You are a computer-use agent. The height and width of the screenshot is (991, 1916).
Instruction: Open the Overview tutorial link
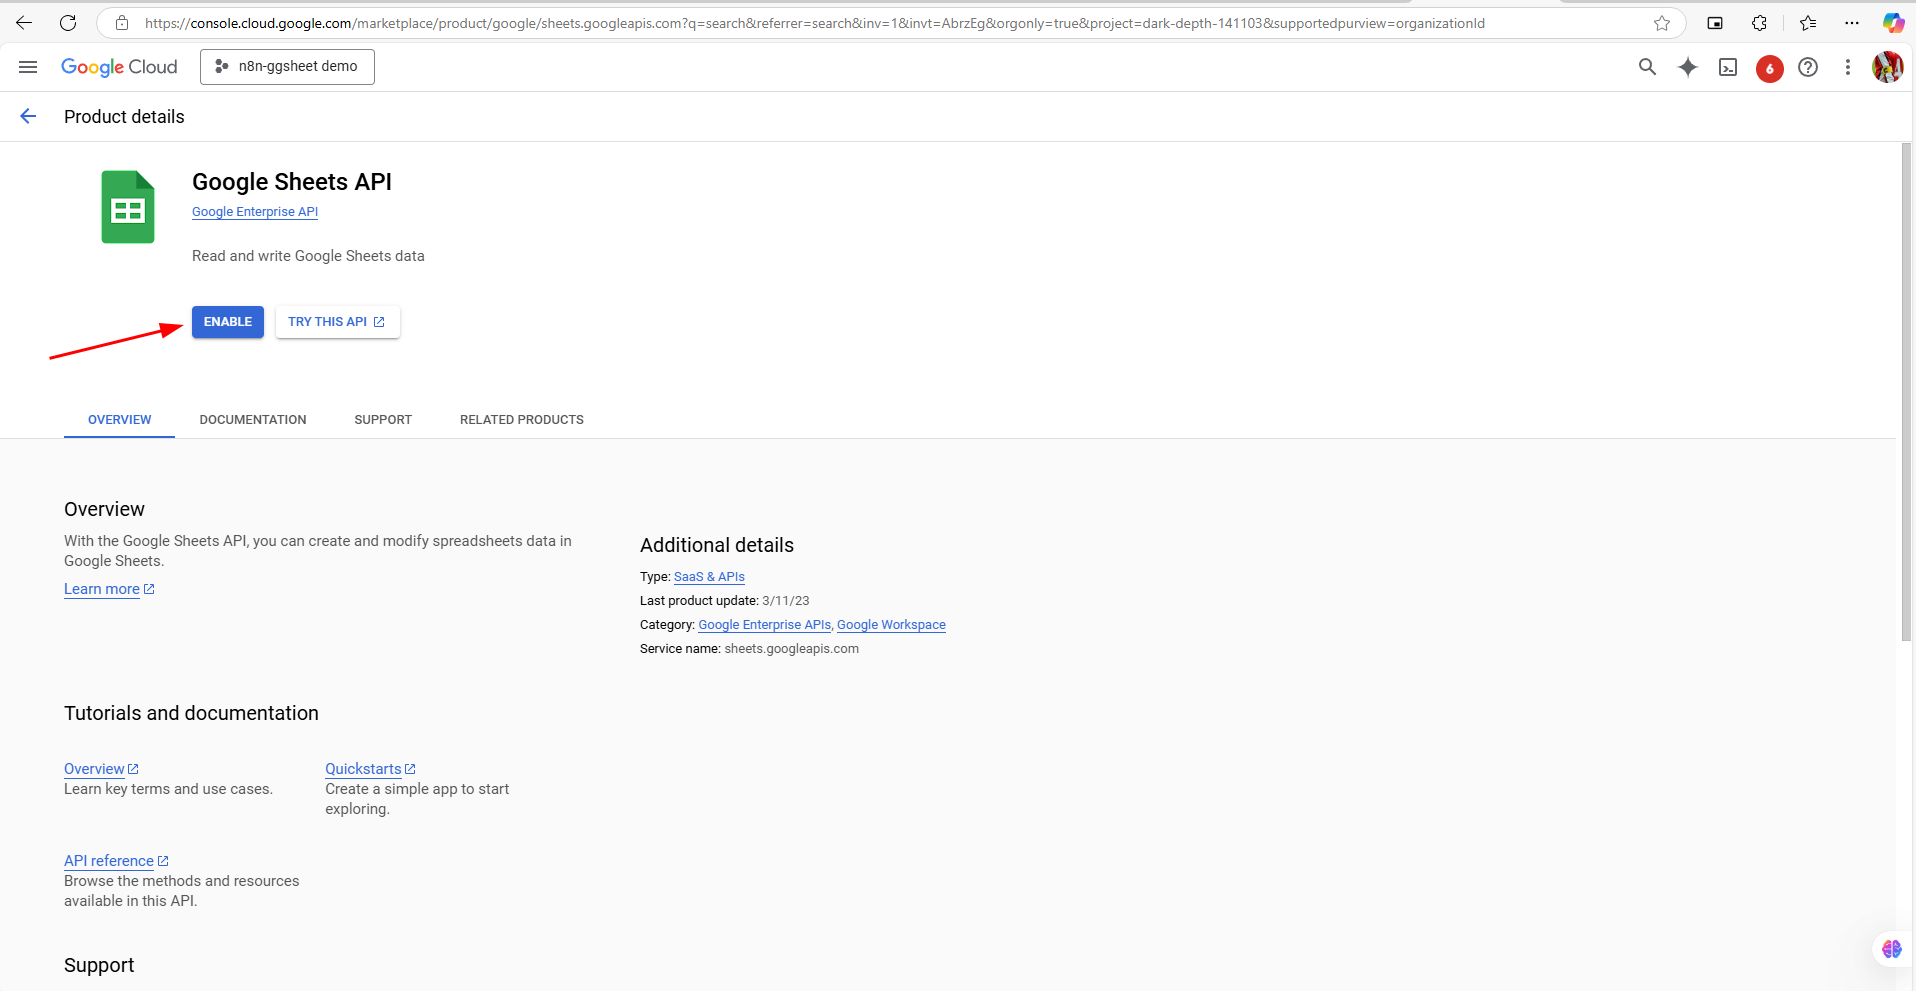coord(101,769)
